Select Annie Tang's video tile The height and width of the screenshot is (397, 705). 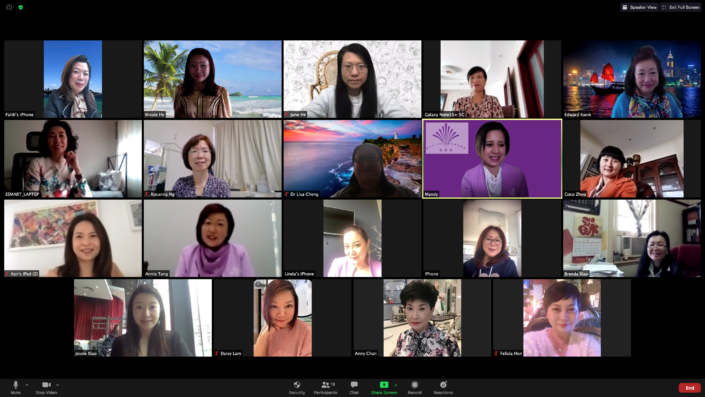(x=213, y=238)
